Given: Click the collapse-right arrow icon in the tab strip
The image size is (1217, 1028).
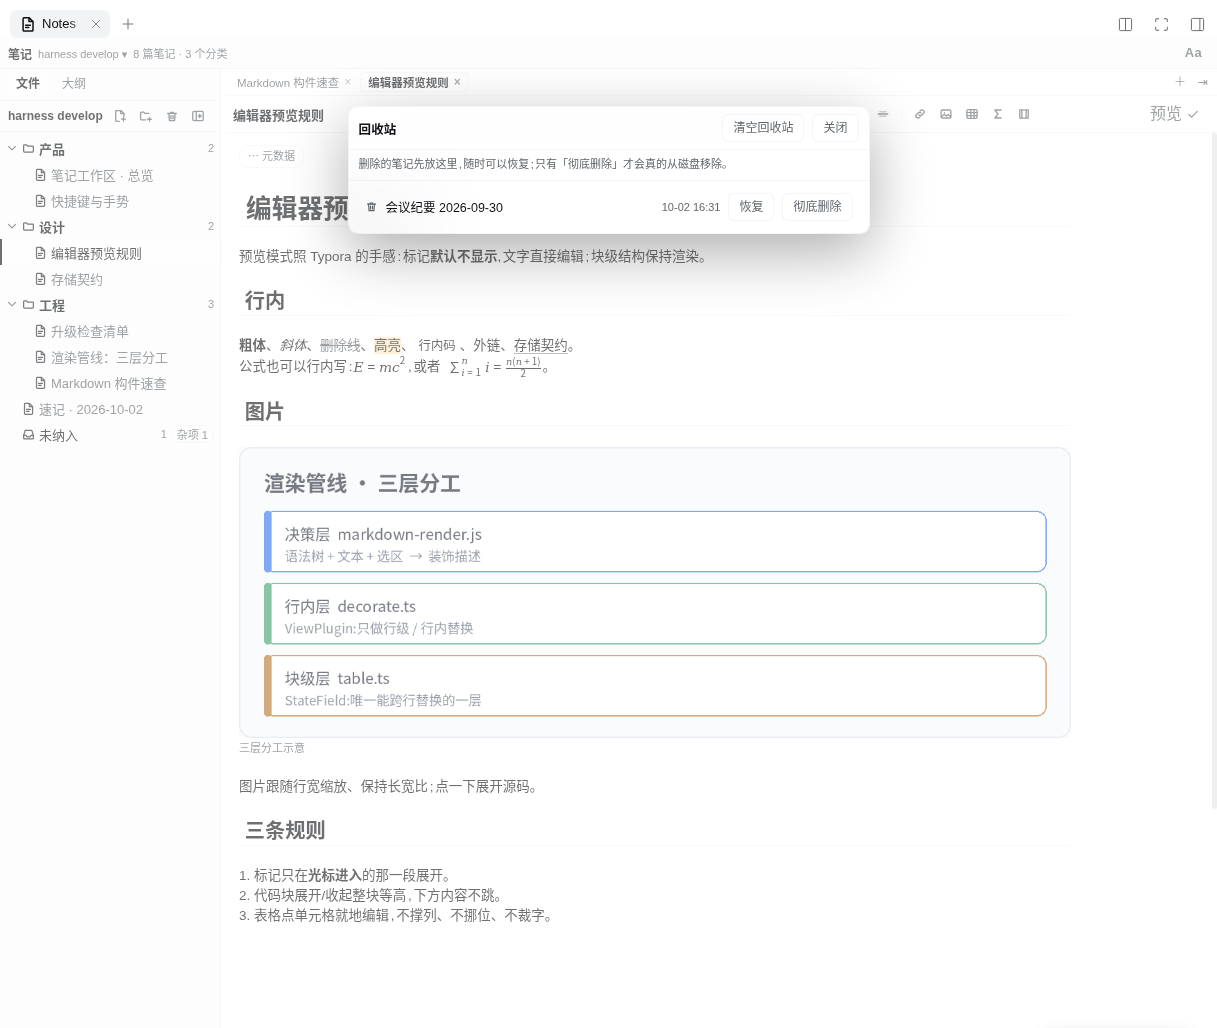Looking at the screenshot, I should click(x=1203, y=83).
